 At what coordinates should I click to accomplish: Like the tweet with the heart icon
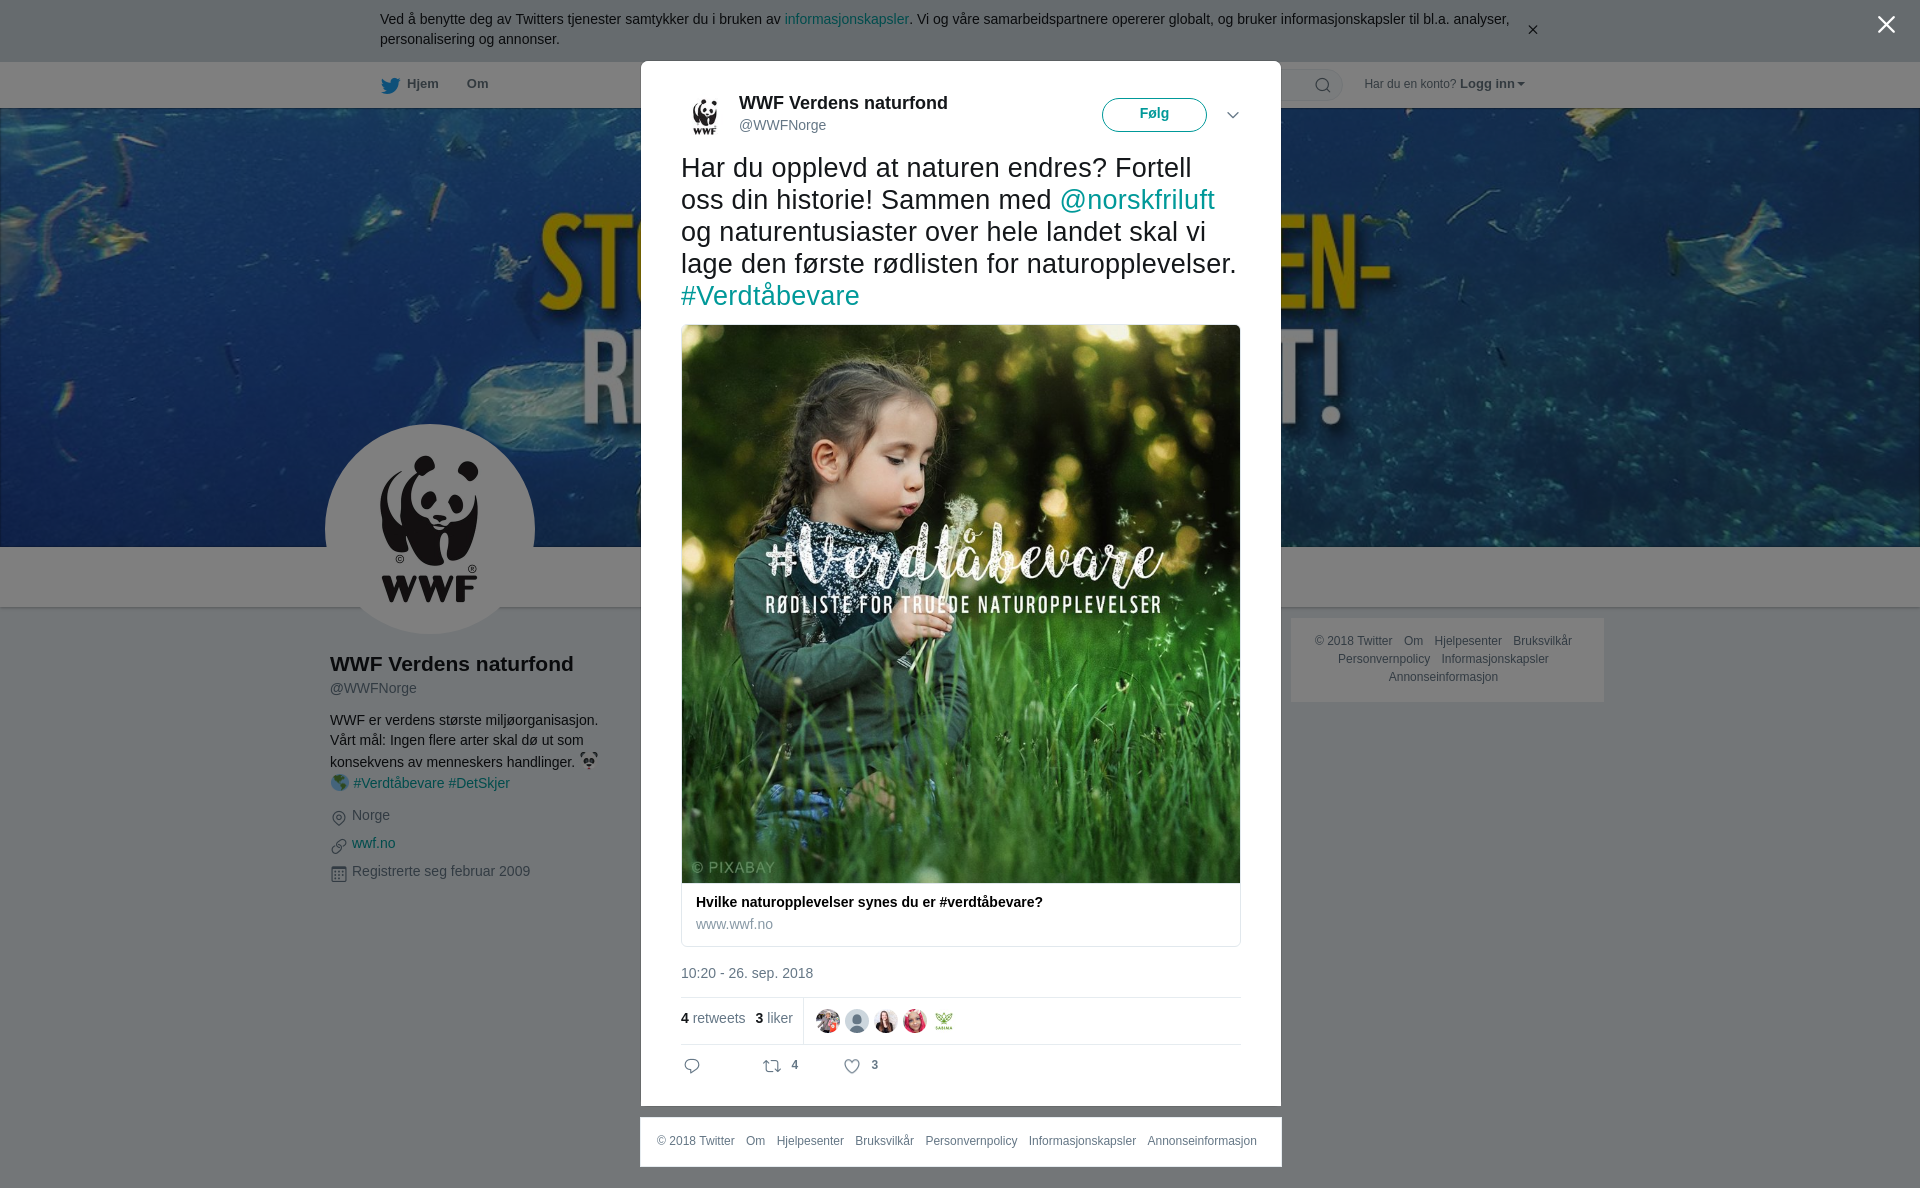pyautogui.click(x=852, y=1066)
